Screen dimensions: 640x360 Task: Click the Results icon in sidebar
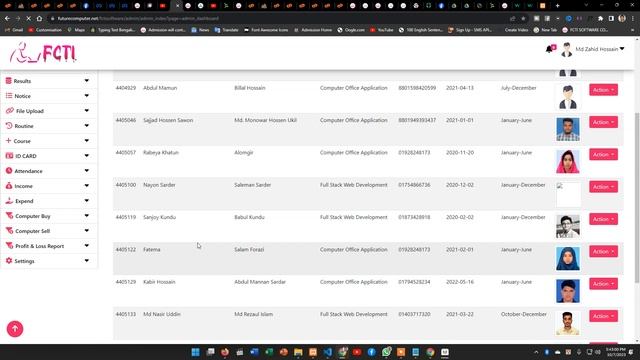coord(9,81)
